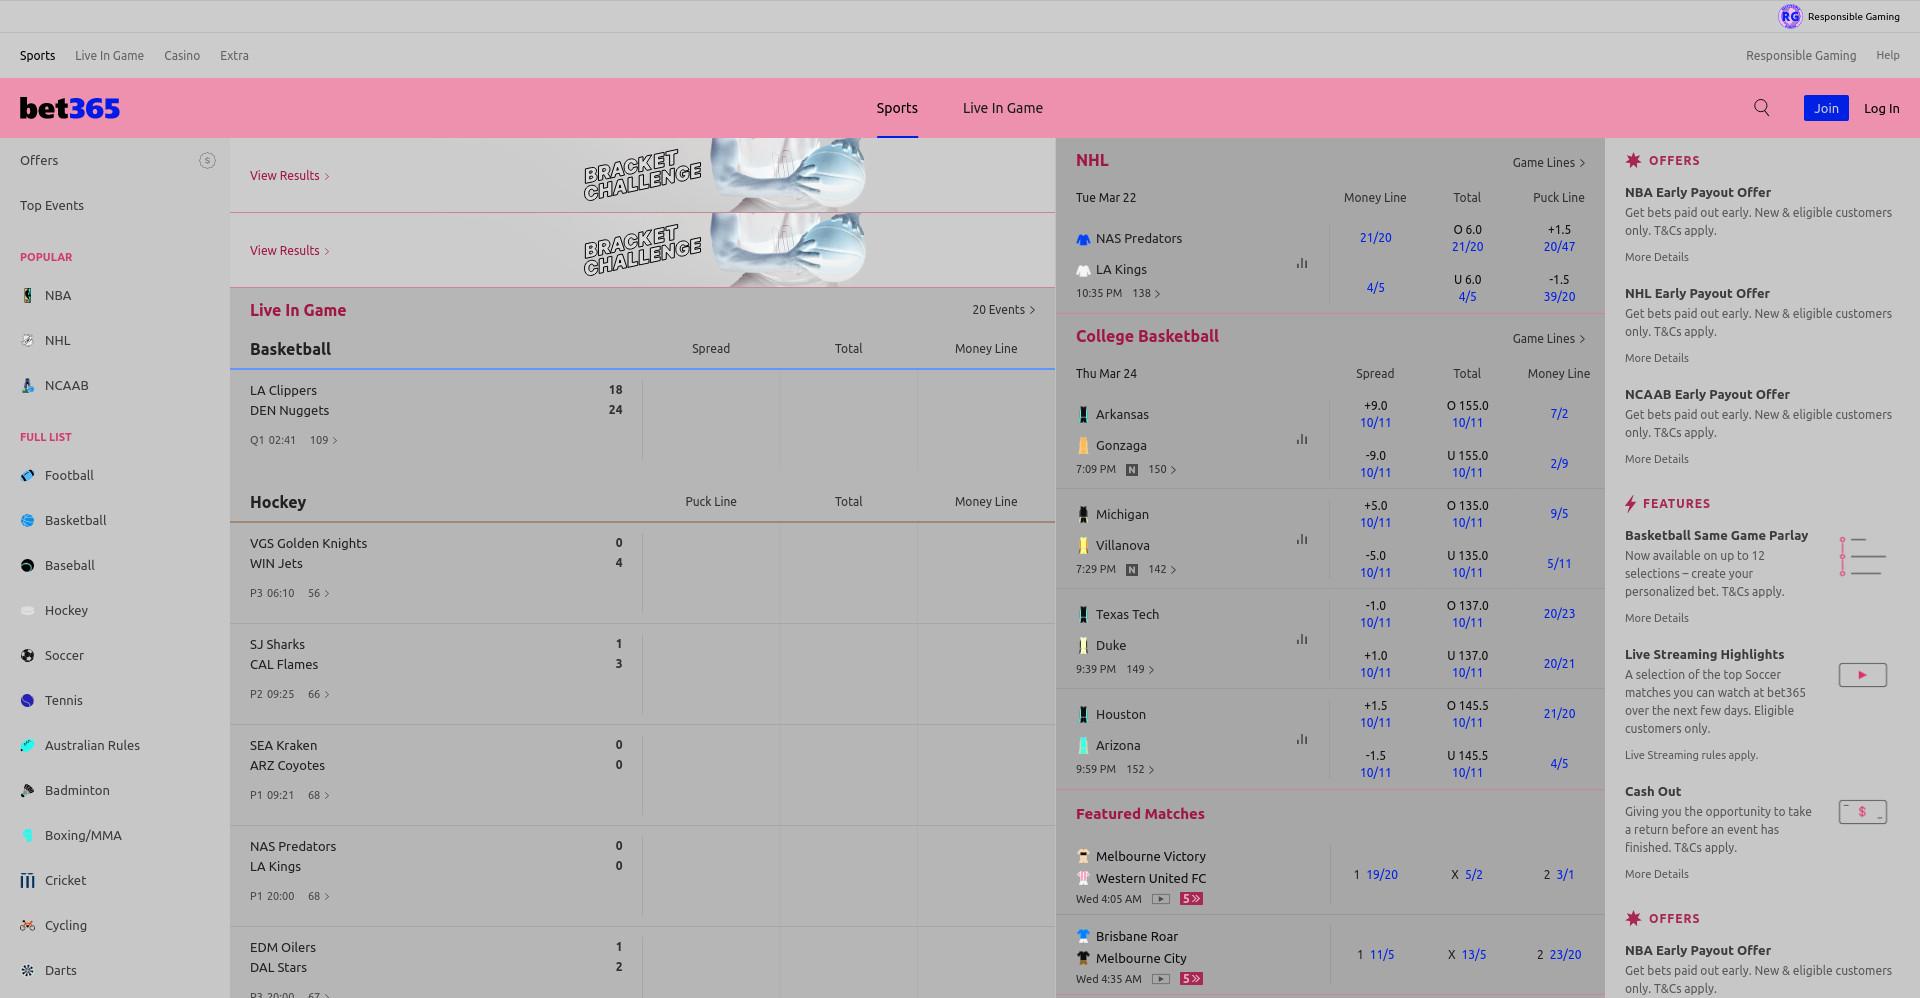The width and height of the screenshot is (1920, 998).
Task: Expand 138 markets for Predators vs Kings NHL
Action: click(x=1146, y=293)
